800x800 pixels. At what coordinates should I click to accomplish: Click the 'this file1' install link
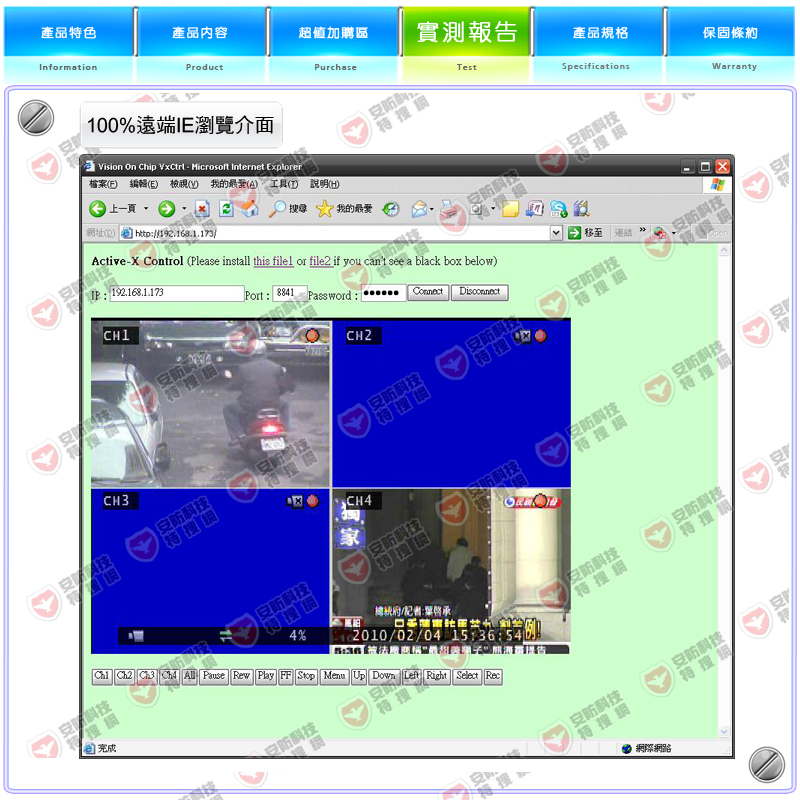(273, 261)
